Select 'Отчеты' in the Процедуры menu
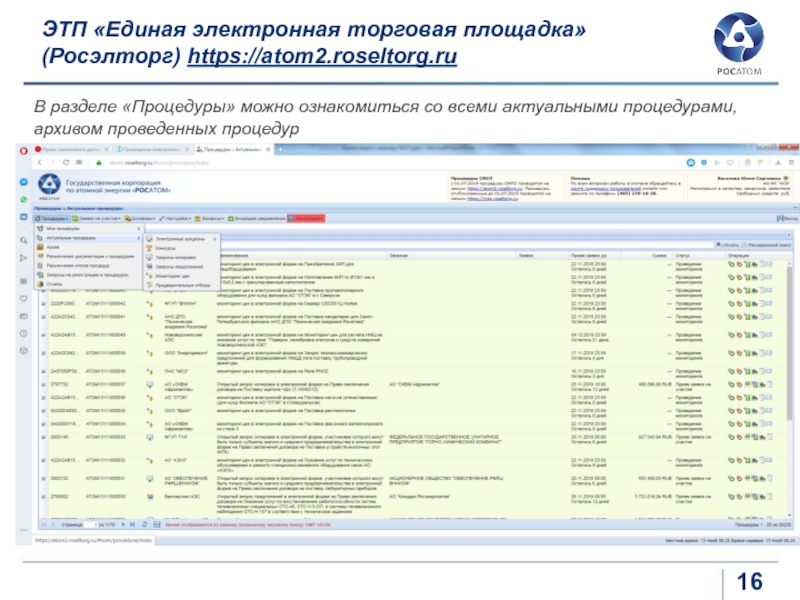Viewport: 800px width, 600px height. coord(89,284)
